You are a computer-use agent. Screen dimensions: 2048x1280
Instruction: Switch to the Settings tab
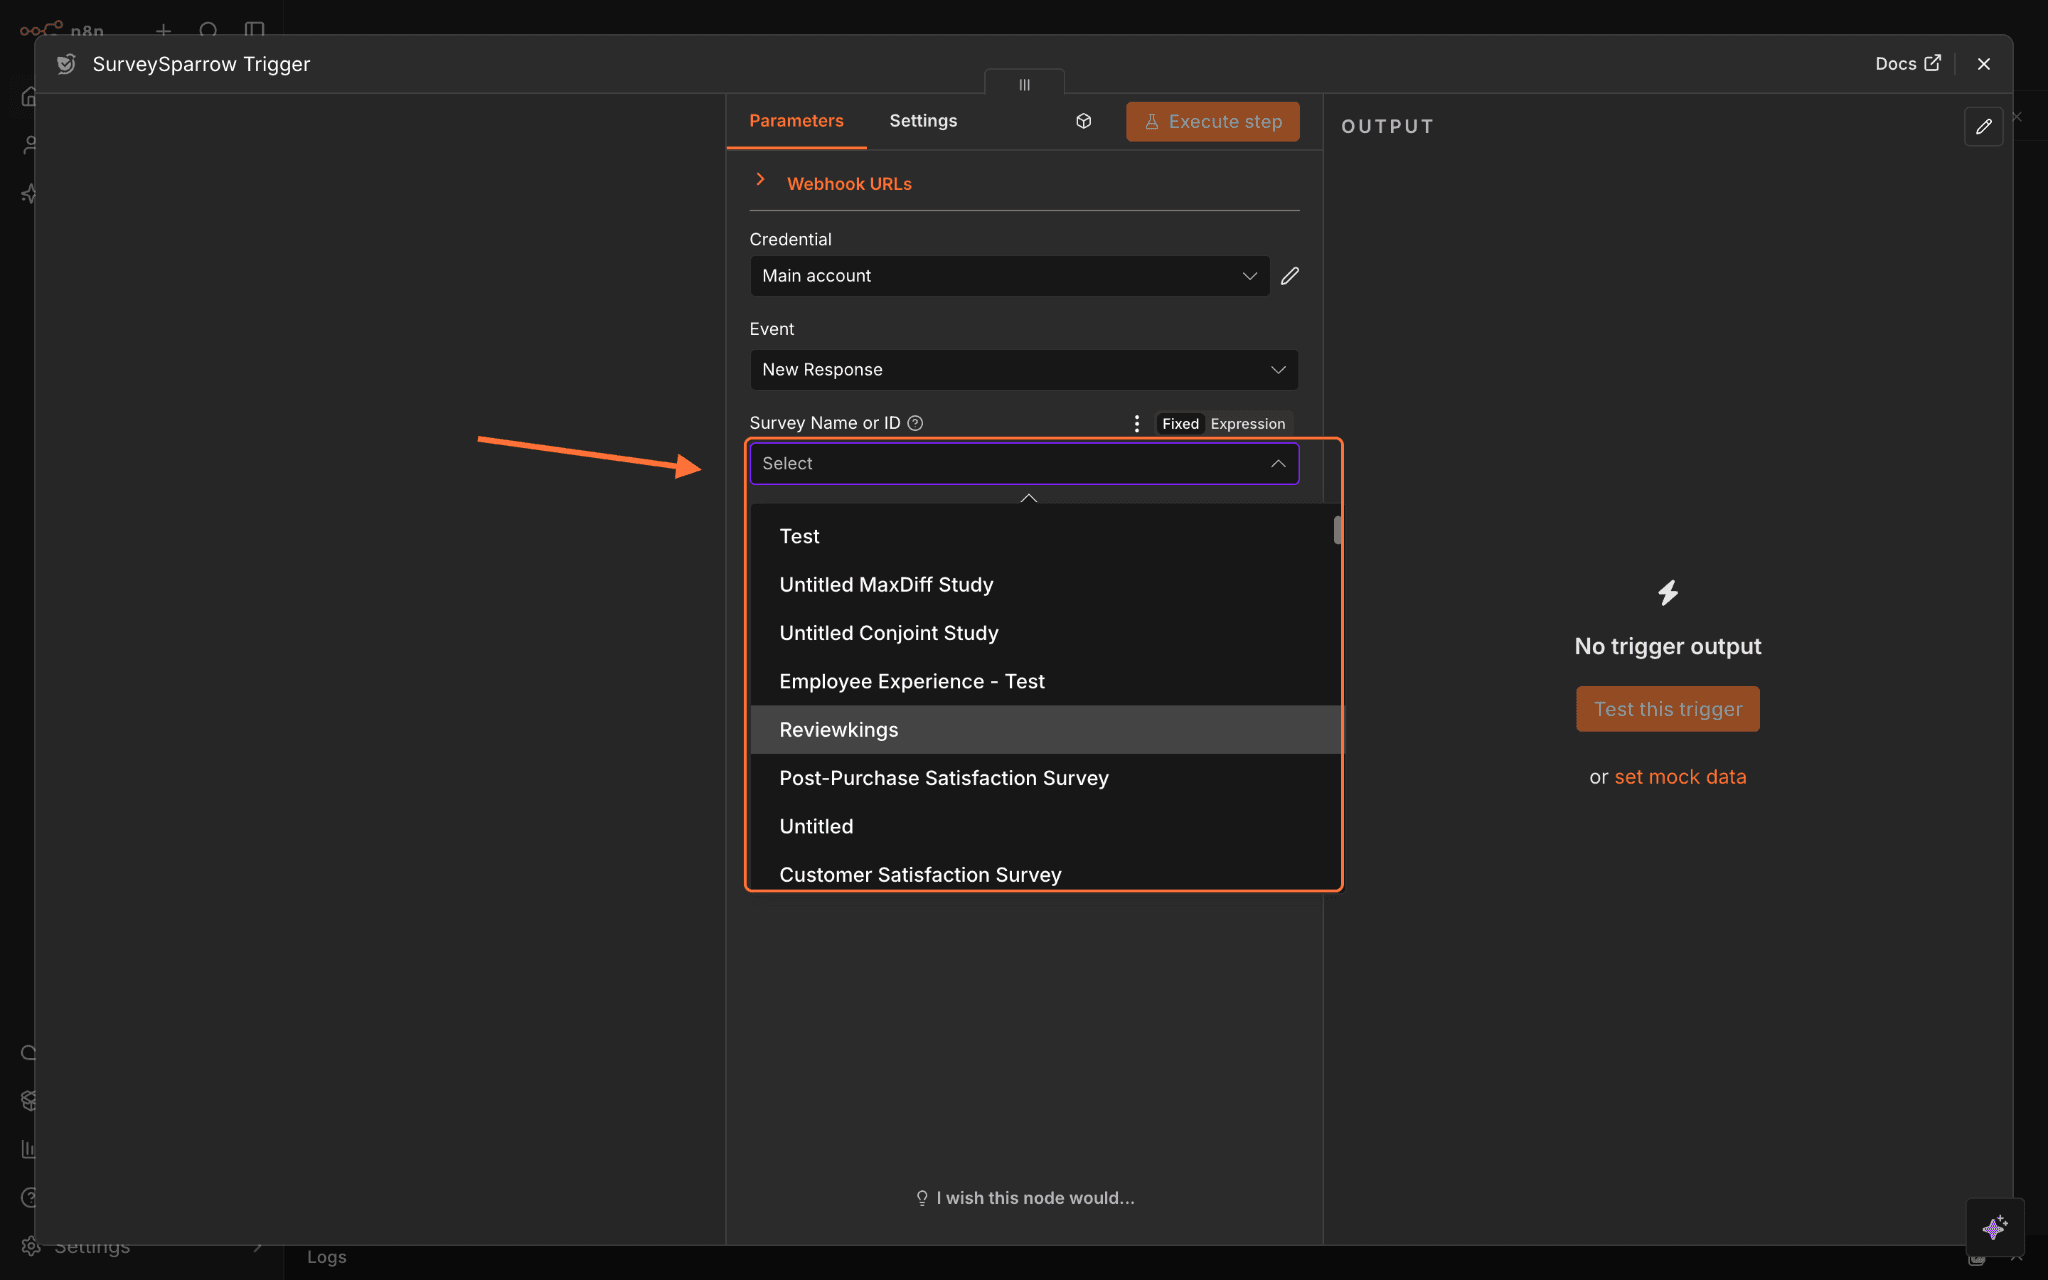(x=923, y=121)
